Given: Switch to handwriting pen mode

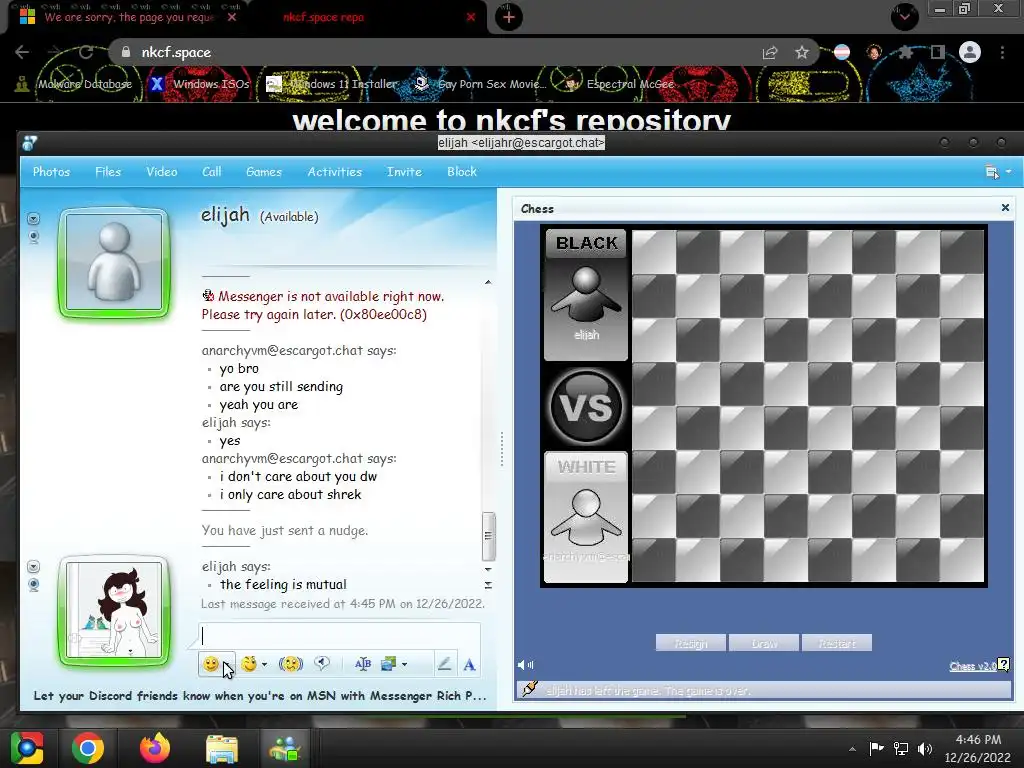Looking at the screenshot, I should pyautogui.click(x=444, y=664).
